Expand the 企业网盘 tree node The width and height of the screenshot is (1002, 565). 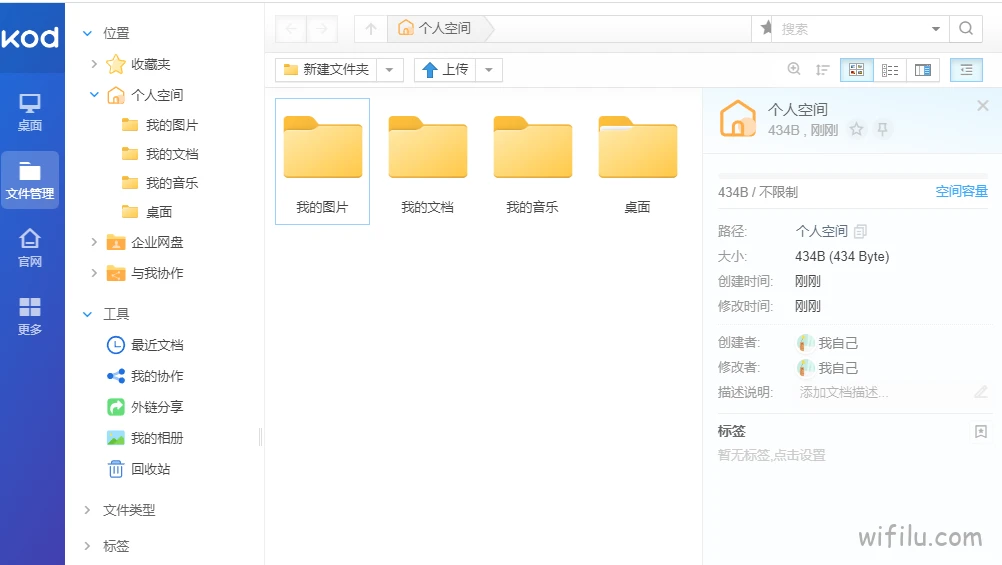(x=94, y=242)
